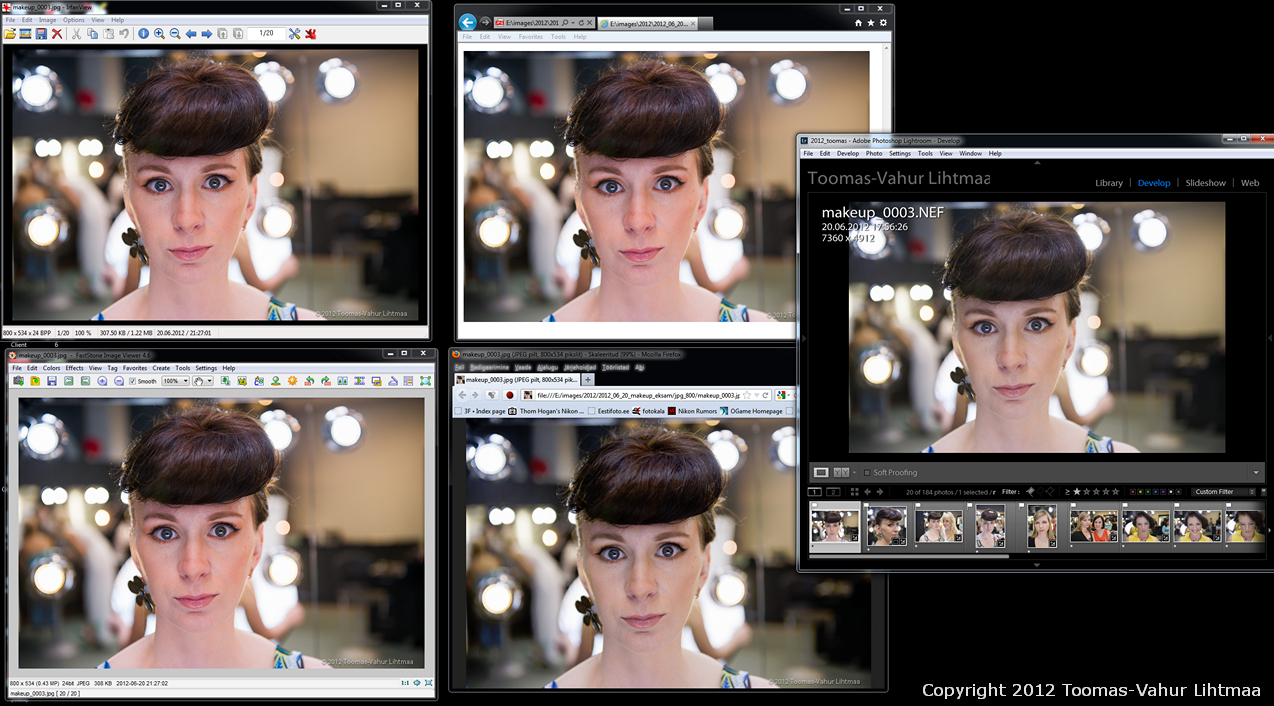
Task: Firefox bookmark star in address bar
Action: tap(746, 395)
